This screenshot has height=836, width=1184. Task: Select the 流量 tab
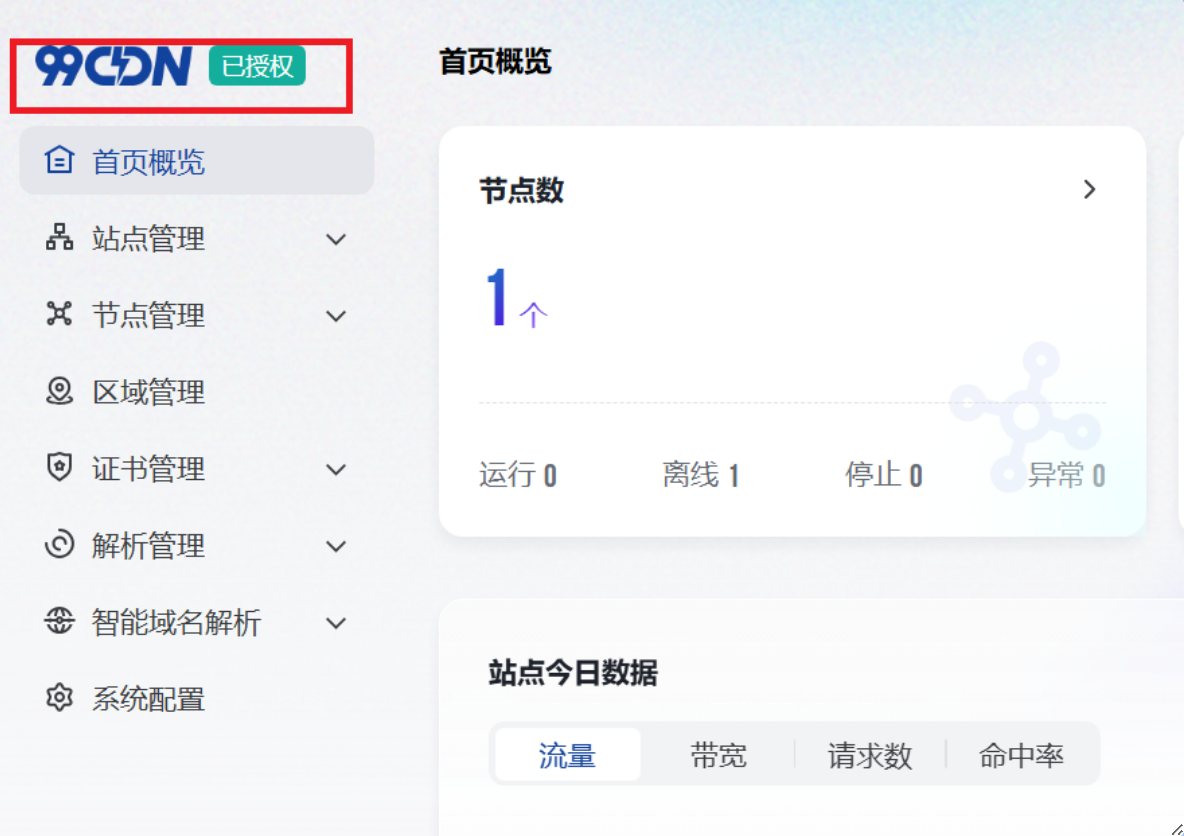(x=567, y=755)
